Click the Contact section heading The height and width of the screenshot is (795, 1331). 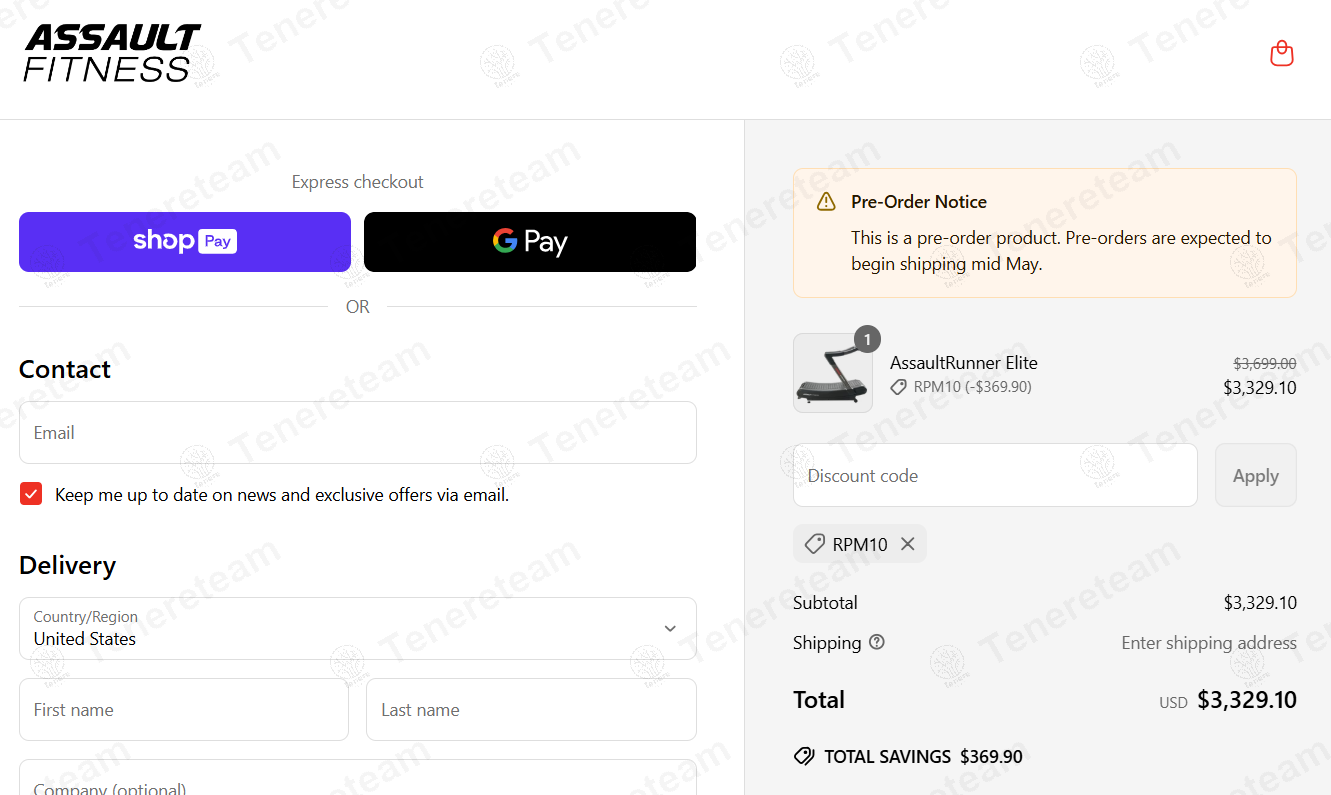click(65, 369)
